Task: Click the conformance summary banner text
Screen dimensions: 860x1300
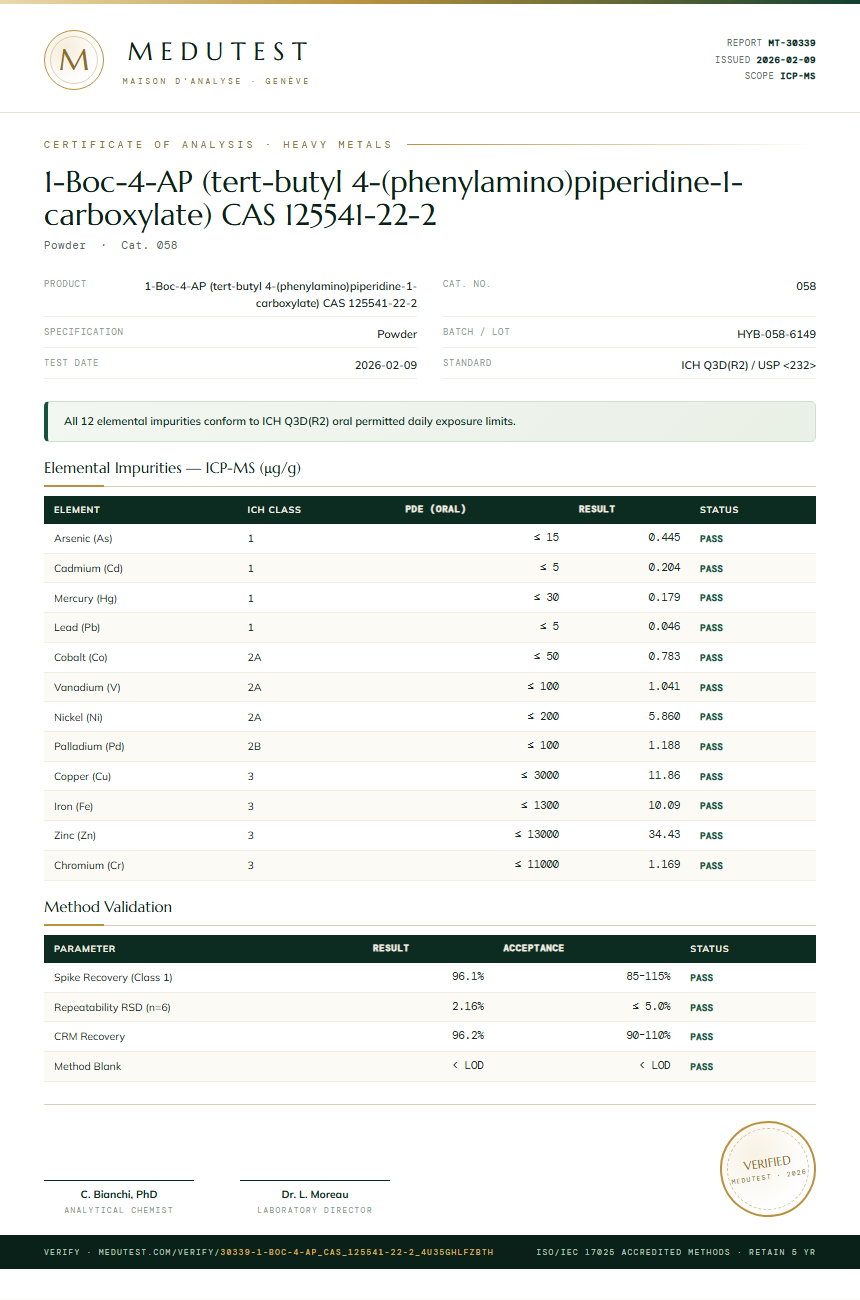Action: pos(290,421)
